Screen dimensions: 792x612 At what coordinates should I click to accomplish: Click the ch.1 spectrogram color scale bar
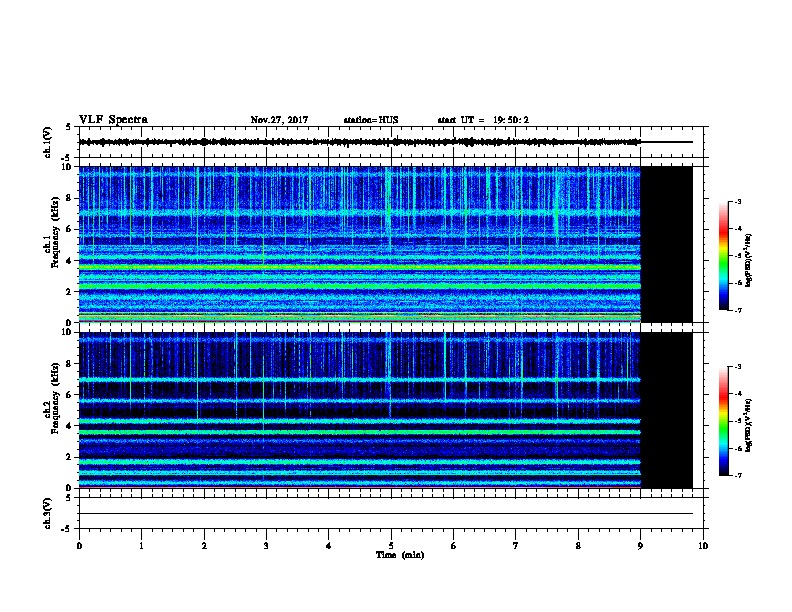click(x=723, y=256)
